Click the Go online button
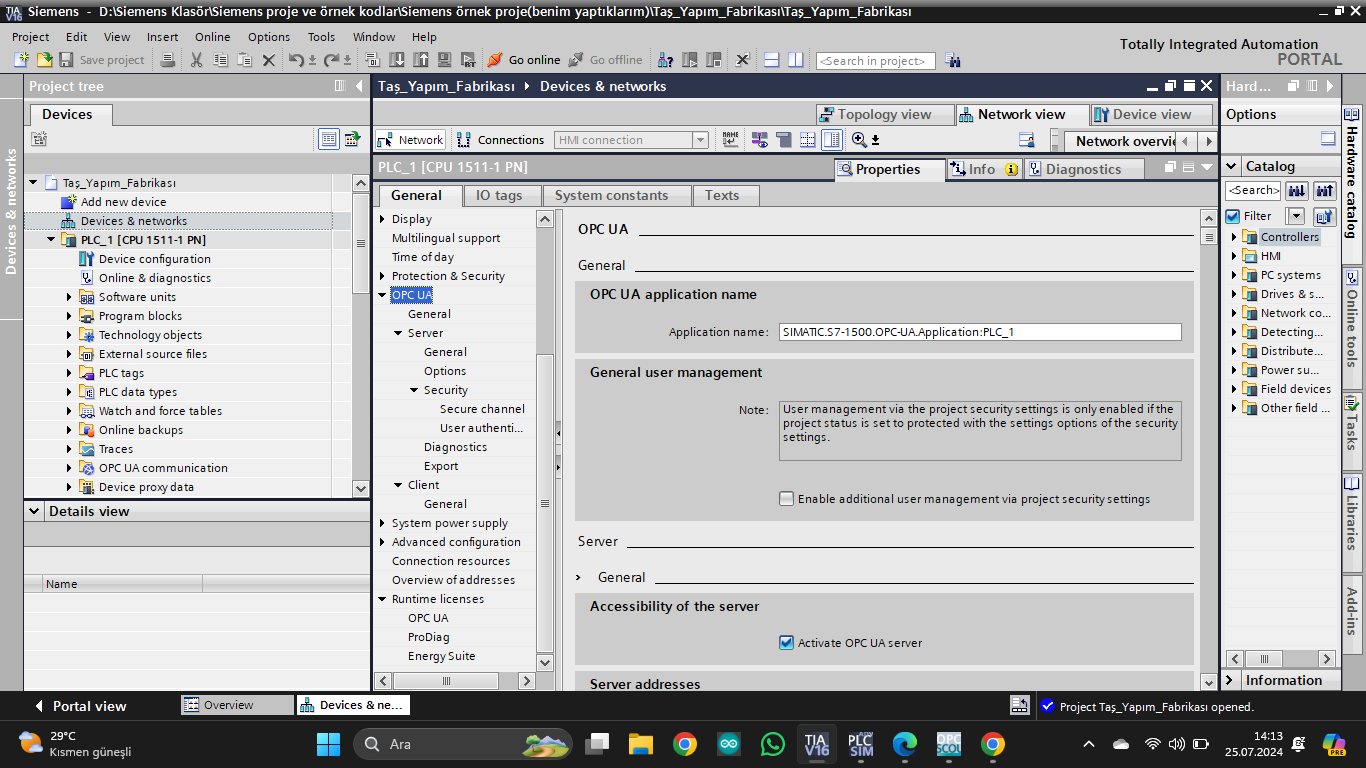This screenshot has height=768, width=1366. (524, 60)
